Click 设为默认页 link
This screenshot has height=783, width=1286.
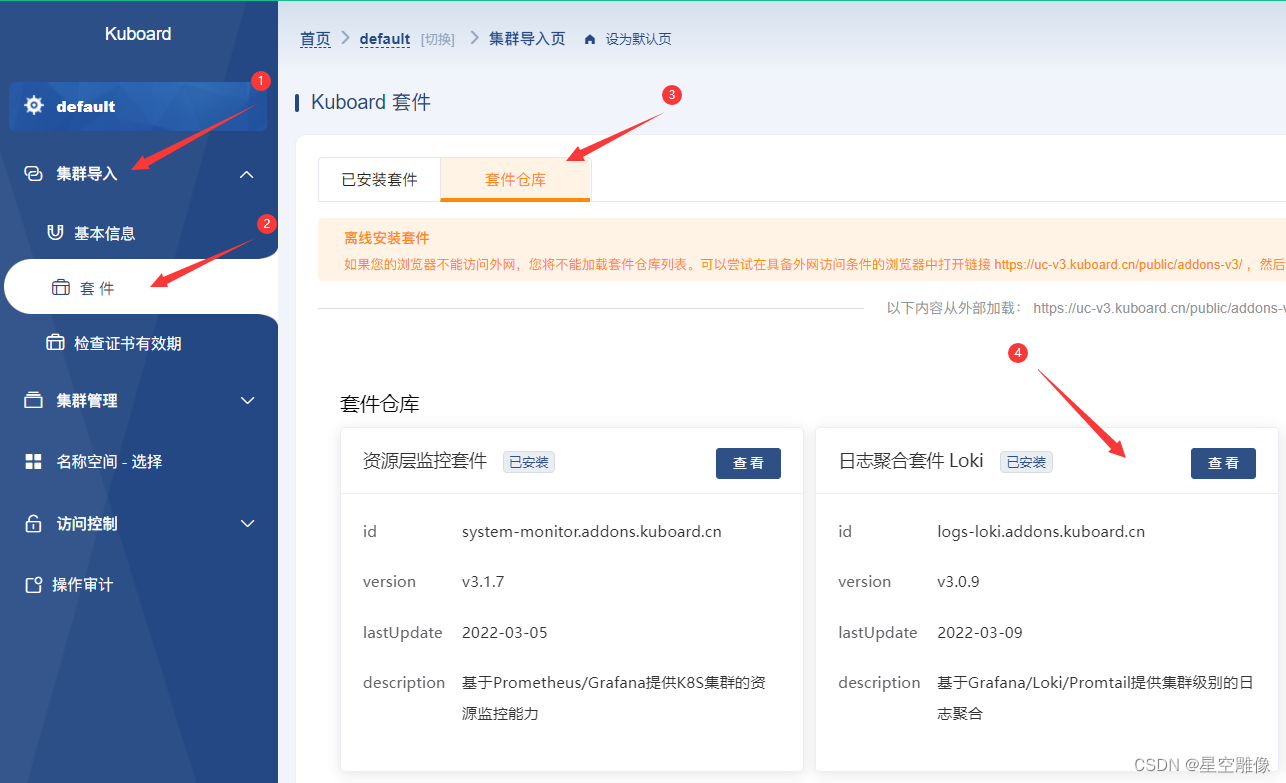point(638,40)
